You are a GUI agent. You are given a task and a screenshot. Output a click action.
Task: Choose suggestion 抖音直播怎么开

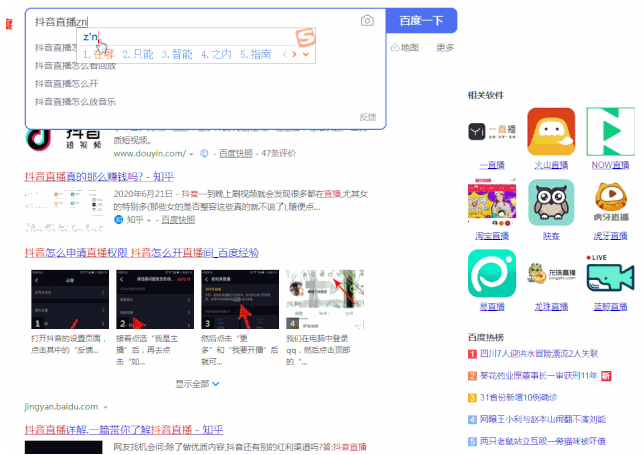coord(67,84)
